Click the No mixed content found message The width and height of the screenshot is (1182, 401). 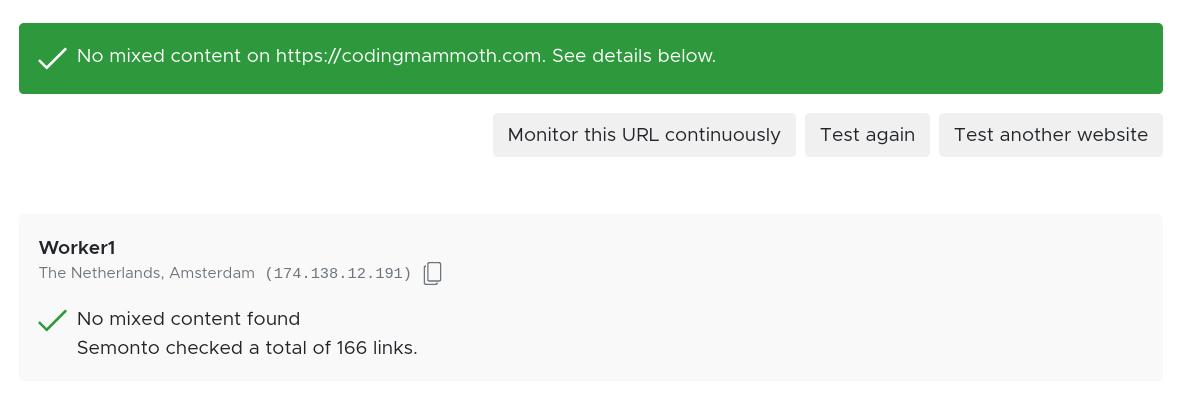[x=188, y=319]
